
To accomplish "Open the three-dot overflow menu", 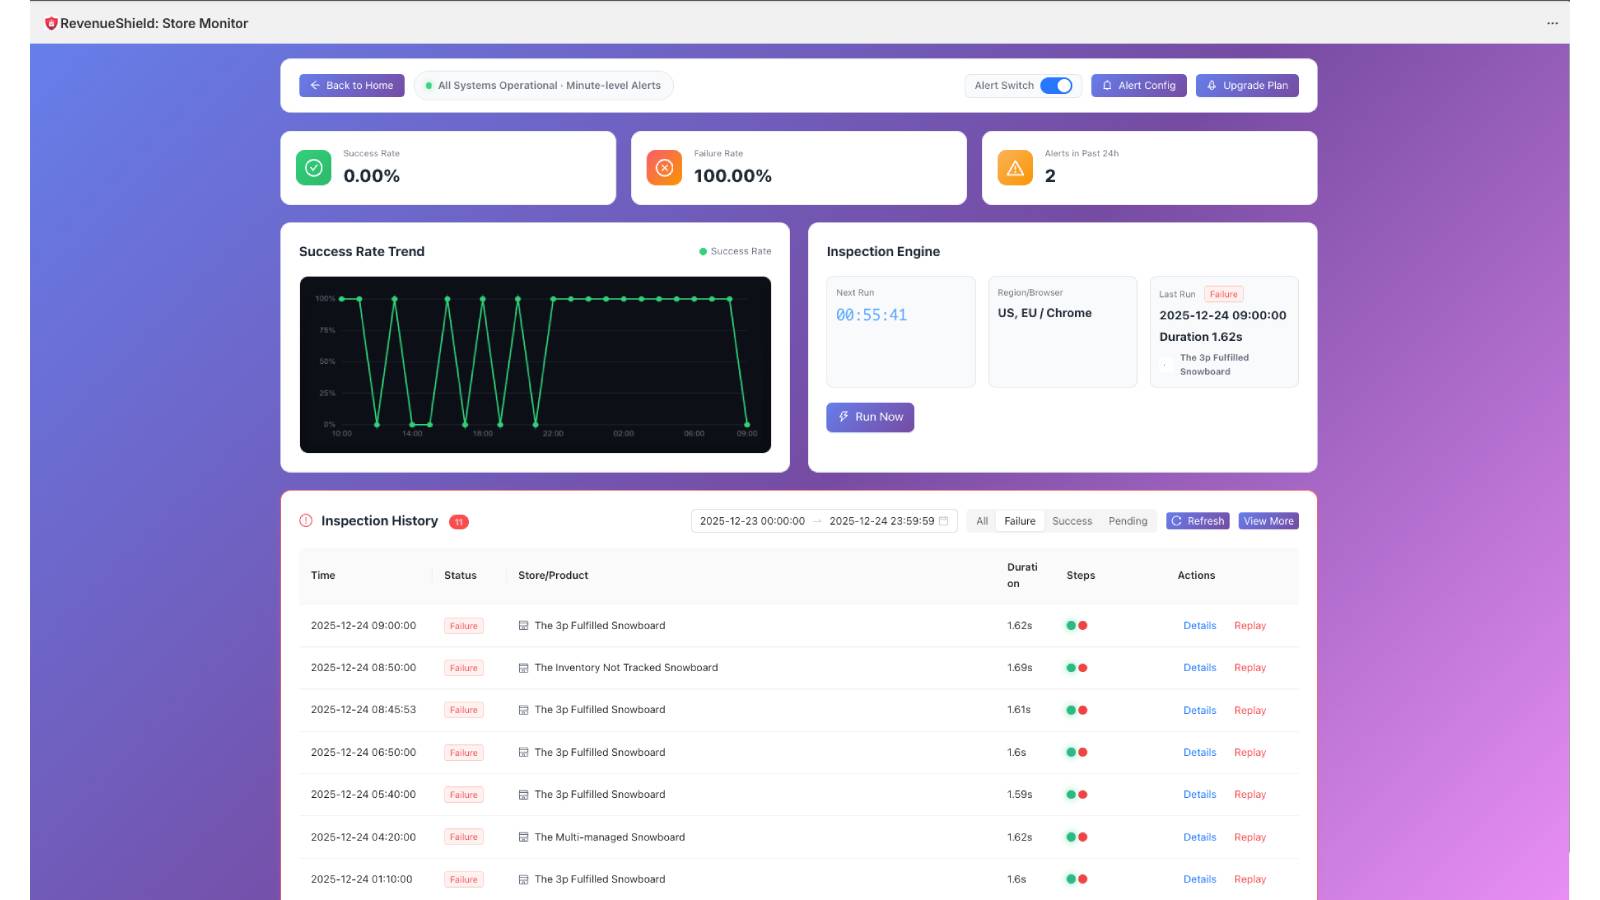I will [x=1552, y=23].
